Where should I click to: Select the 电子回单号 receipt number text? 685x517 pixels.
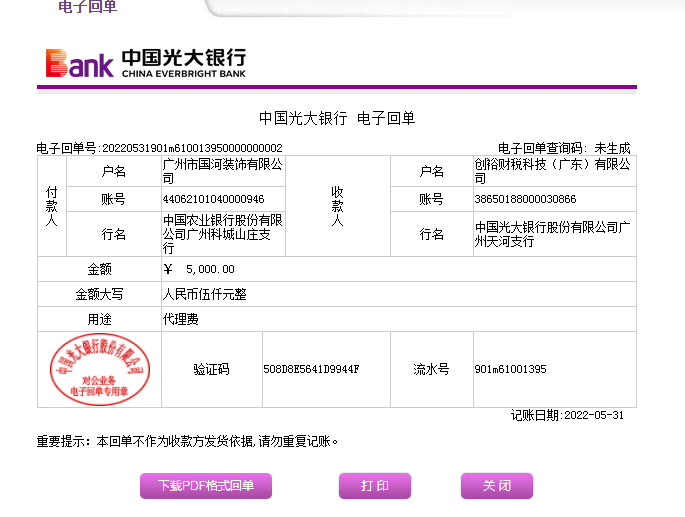click(160, 148)
